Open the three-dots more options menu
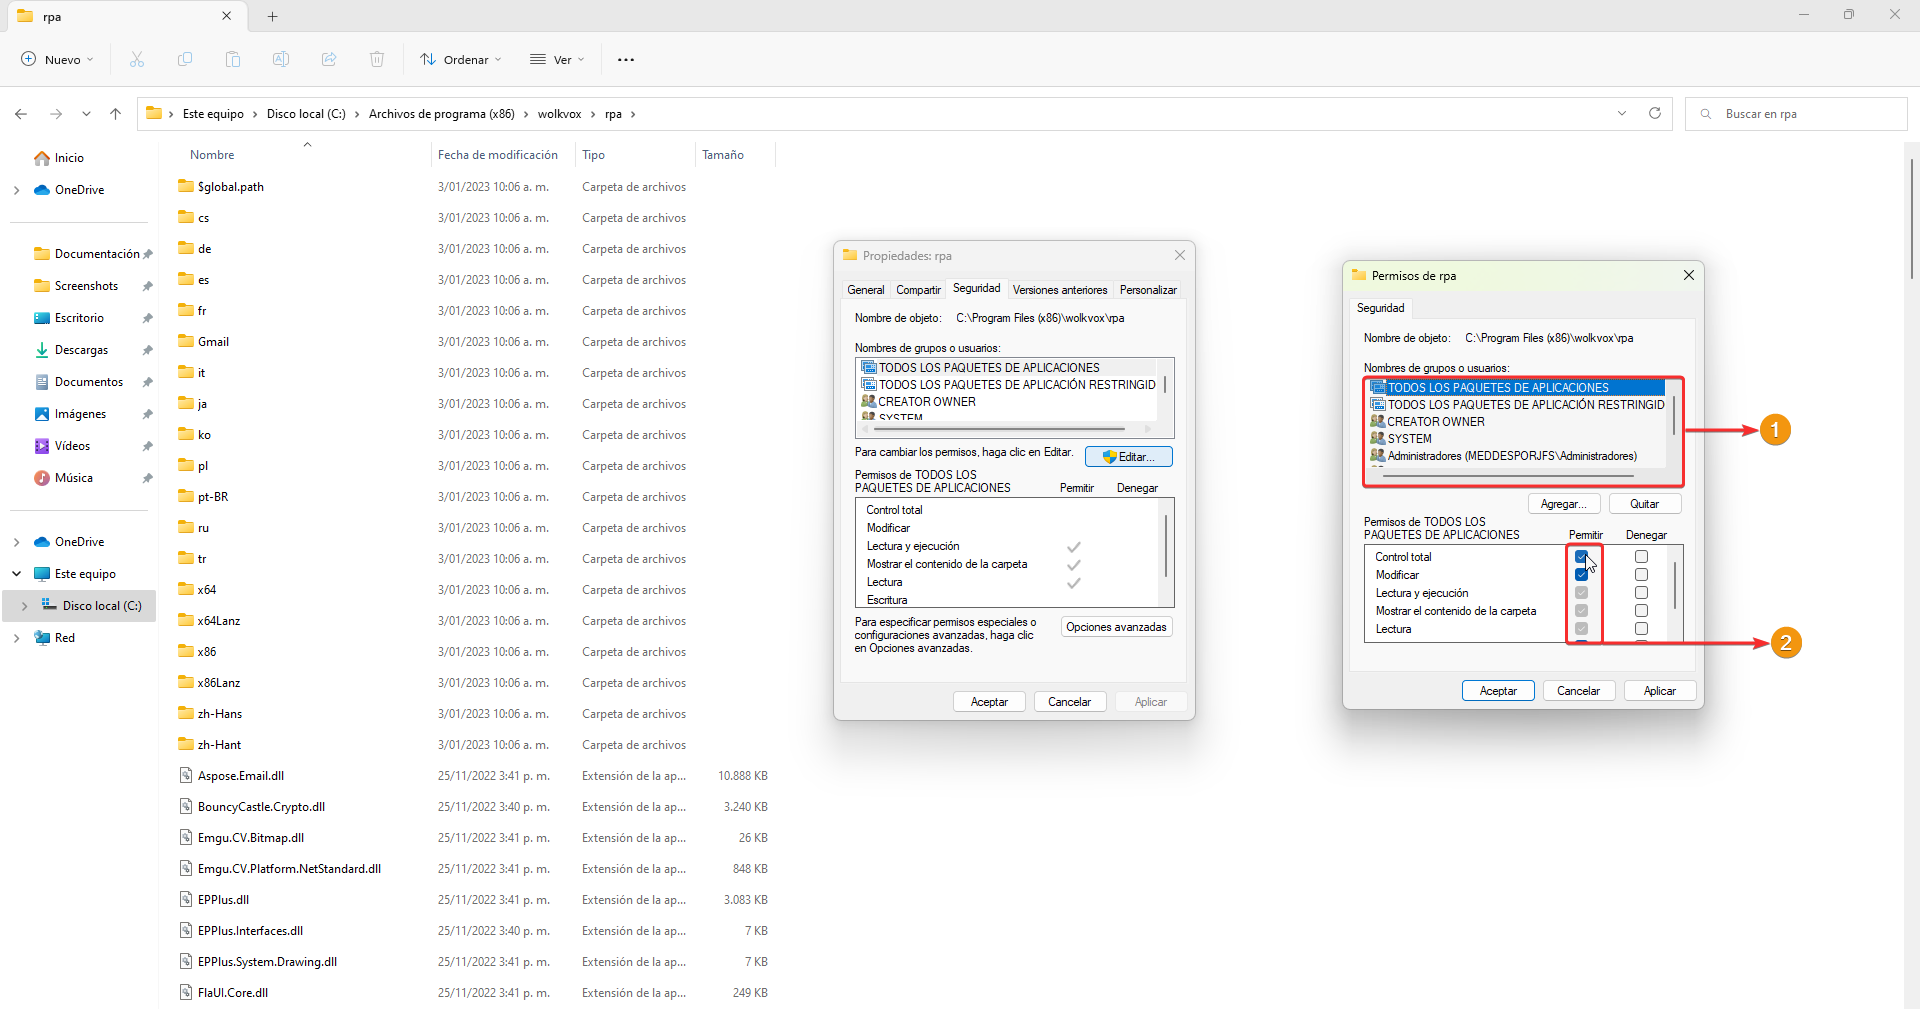 tap(626, 60)
